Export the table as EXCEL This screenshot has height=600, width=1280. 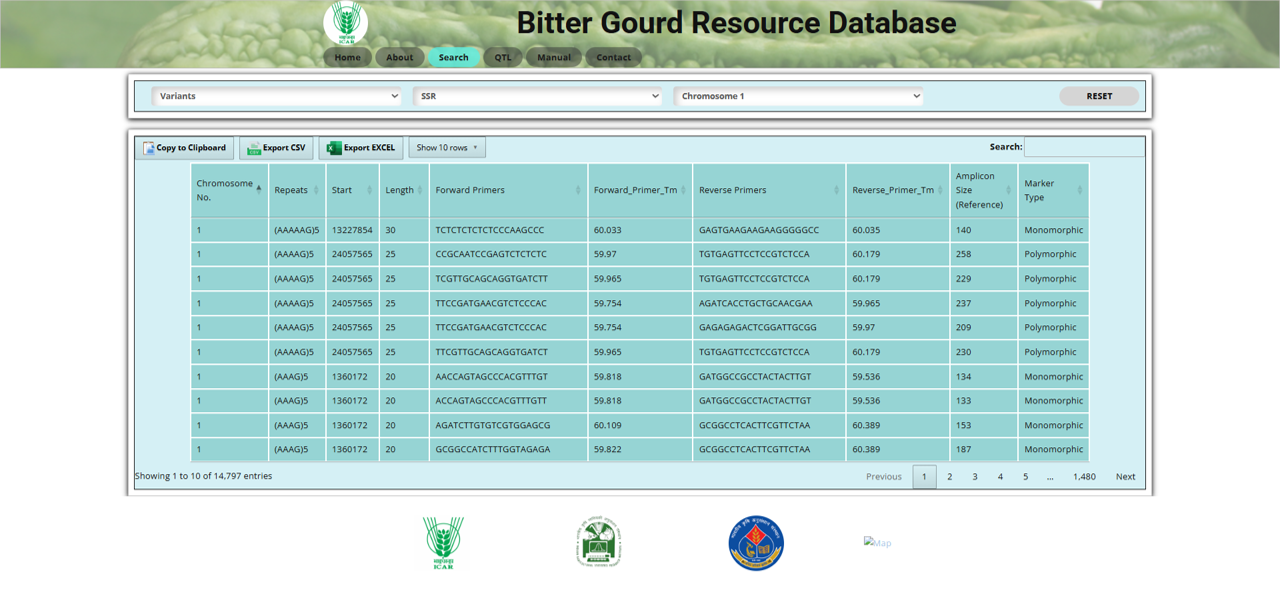point(361,148)
